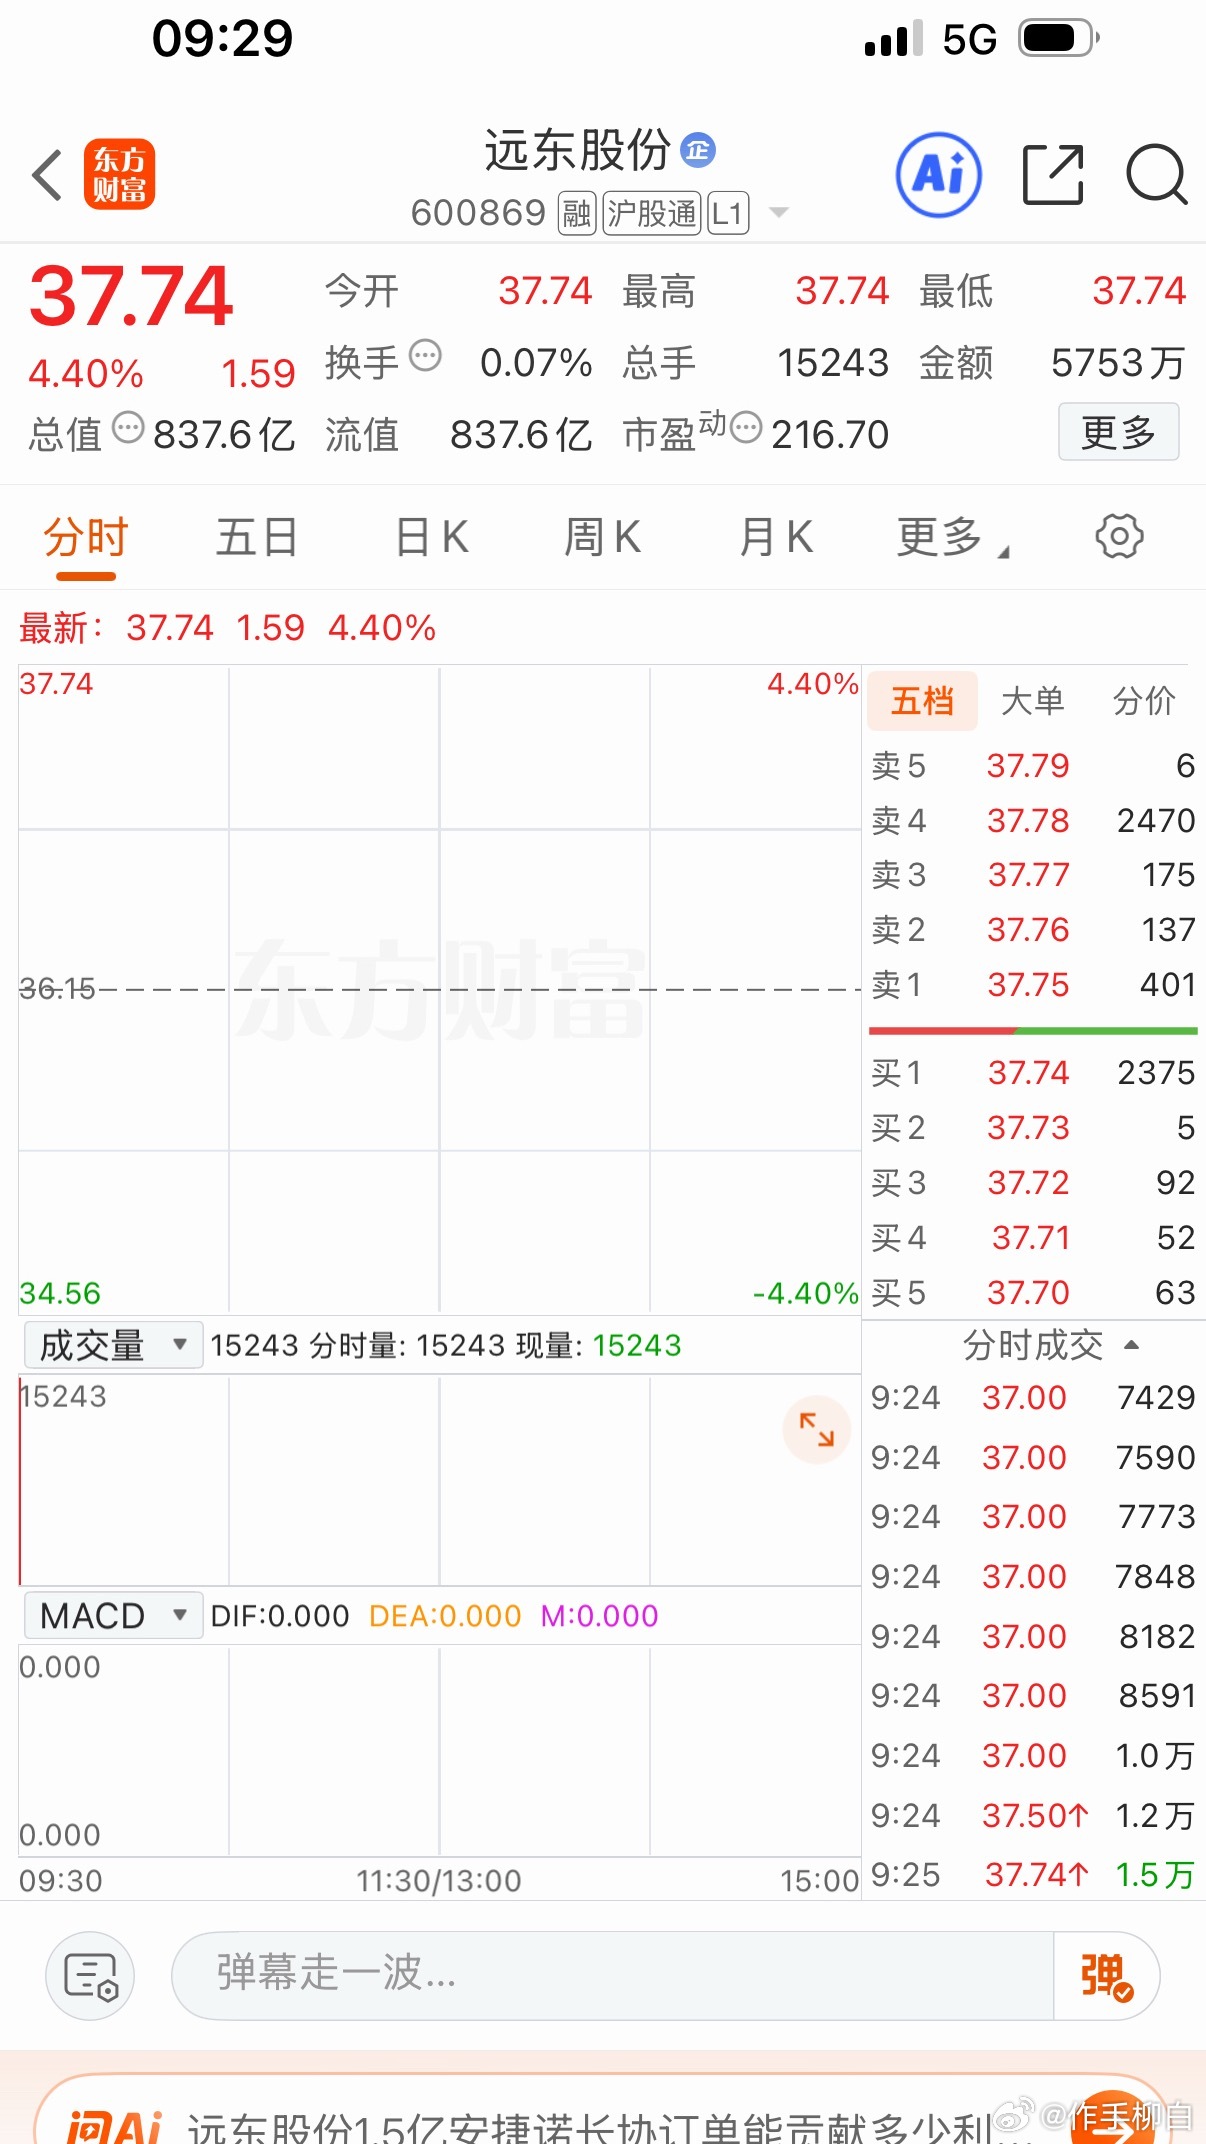Tap the blue enterprise badge by 远东股份

click(698, 150)
